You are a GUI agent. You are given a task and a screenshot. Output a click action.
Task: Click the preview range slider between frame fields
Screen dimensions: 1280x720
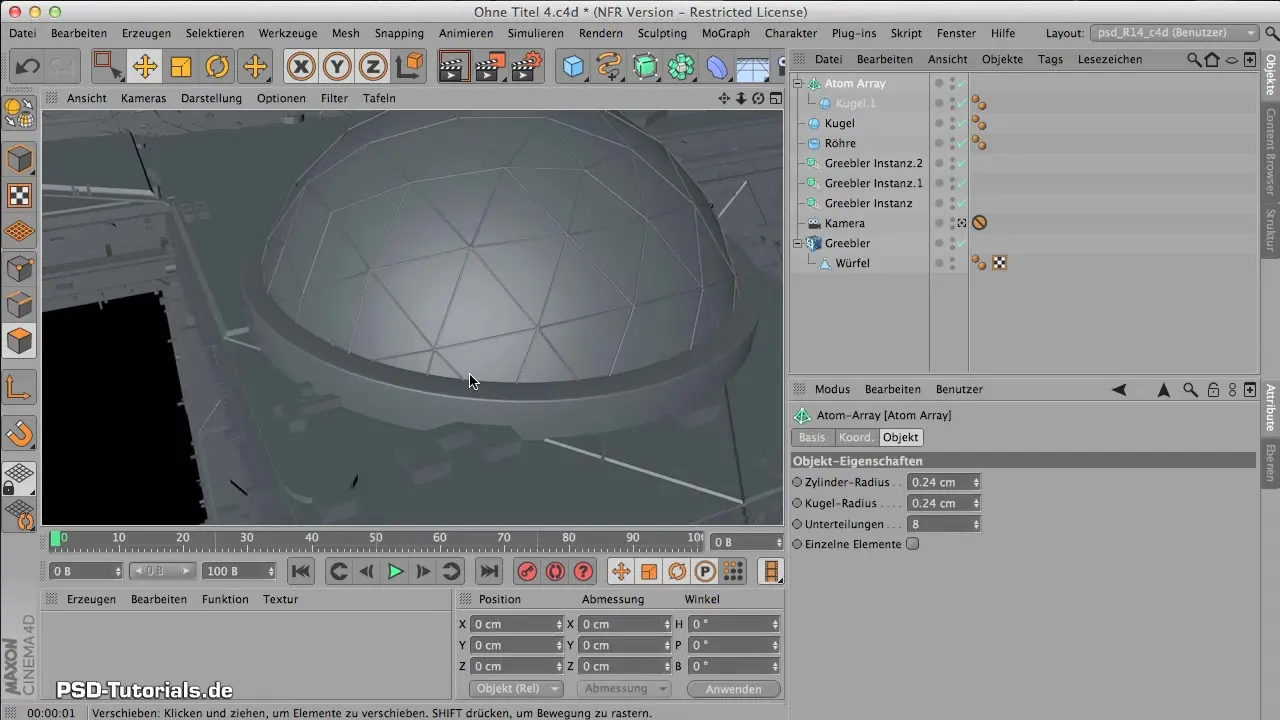point(162,571)
